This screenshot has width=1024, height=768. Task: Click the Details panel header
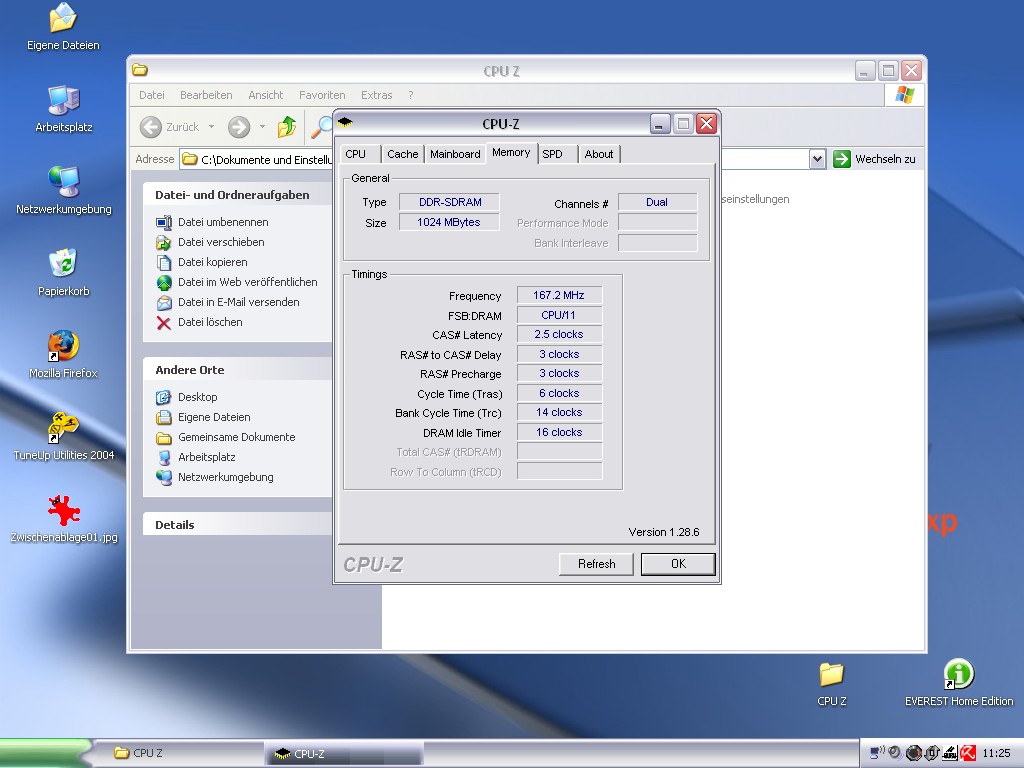(x=238, y=525)
